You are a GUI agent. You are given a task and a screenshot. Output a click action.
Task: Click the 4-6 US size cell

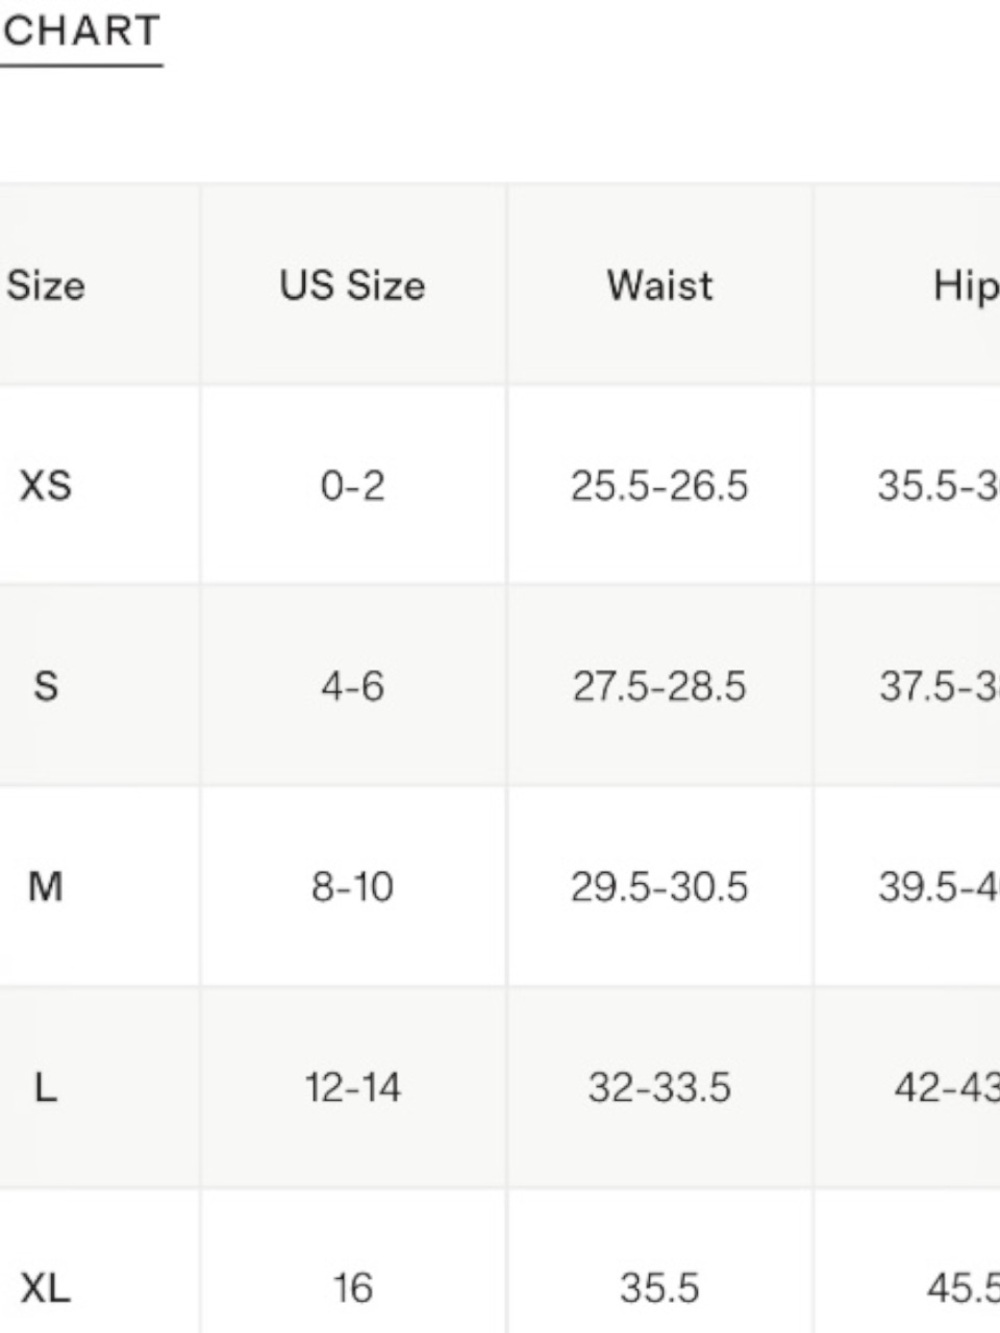352,686
